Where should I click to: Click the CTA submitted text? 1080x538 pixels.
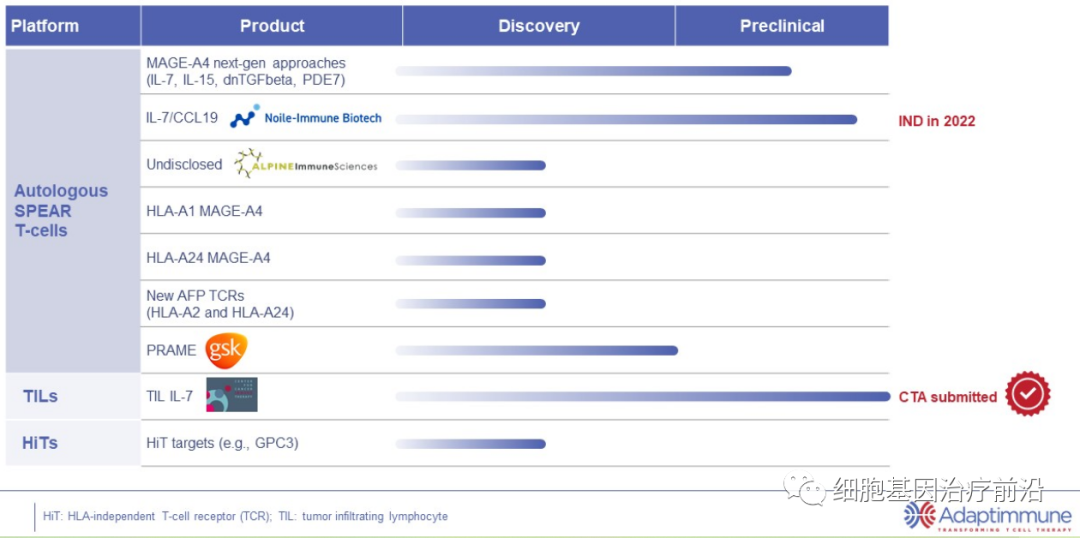tap(948, 397)
